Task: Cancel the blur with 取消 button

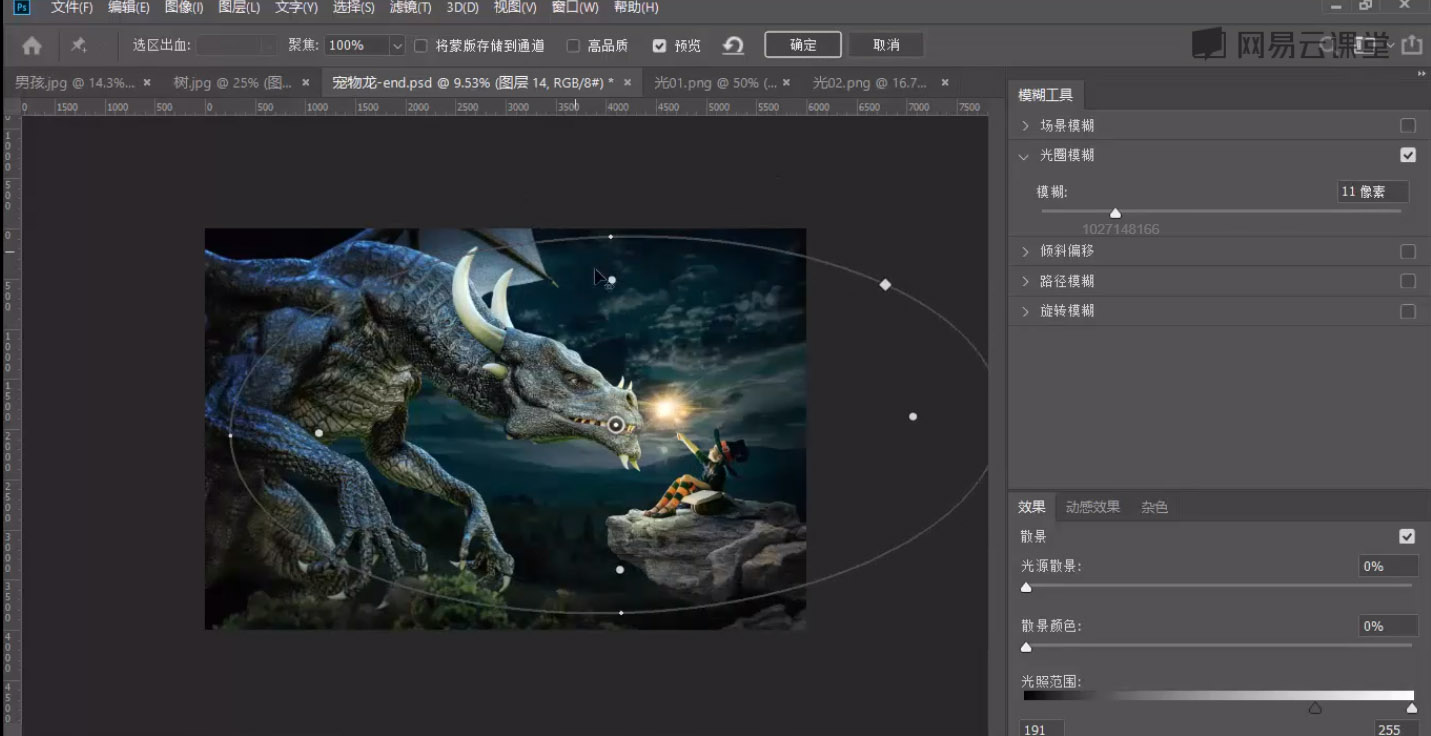Action: coord(886,45)
